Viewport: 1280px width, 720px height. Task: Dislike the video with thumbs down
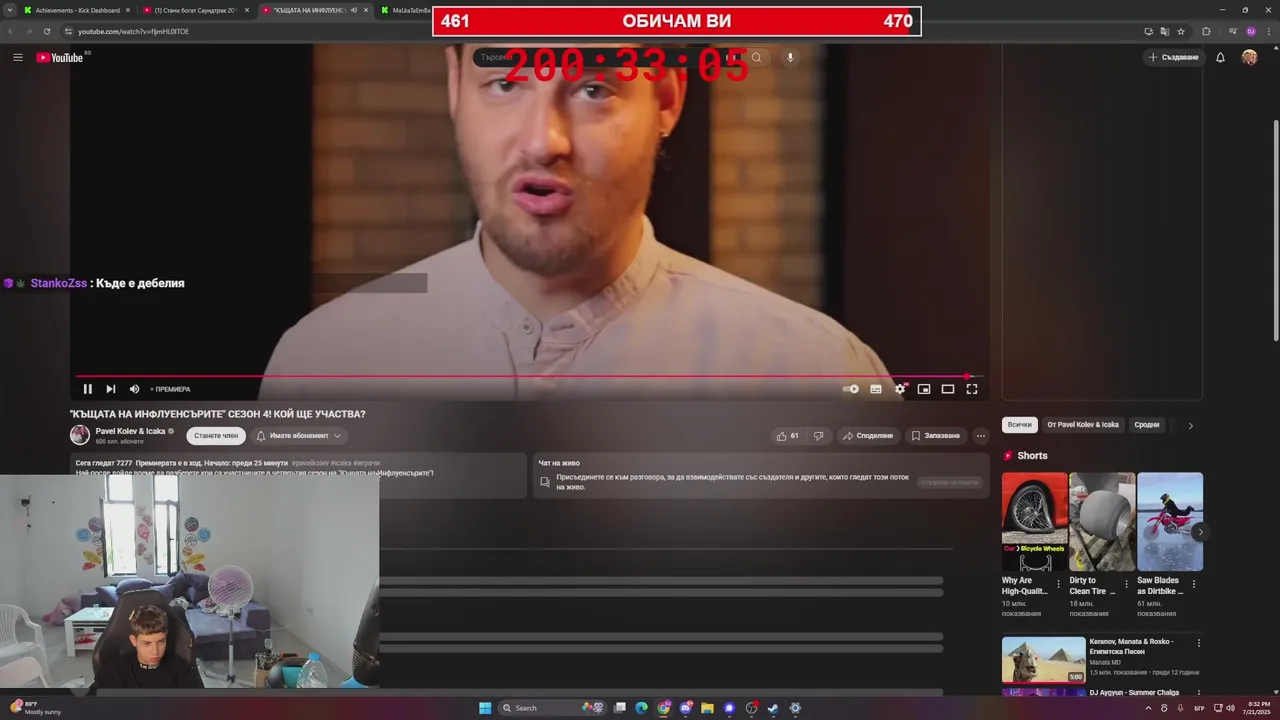click(819, 435)
